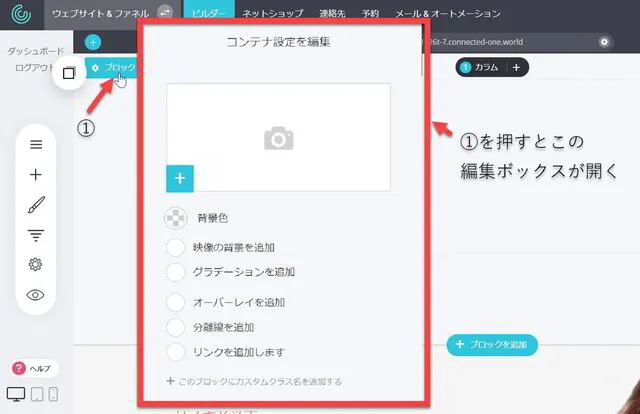
Task: Click the eye preview icon
Action: (36, 294)
